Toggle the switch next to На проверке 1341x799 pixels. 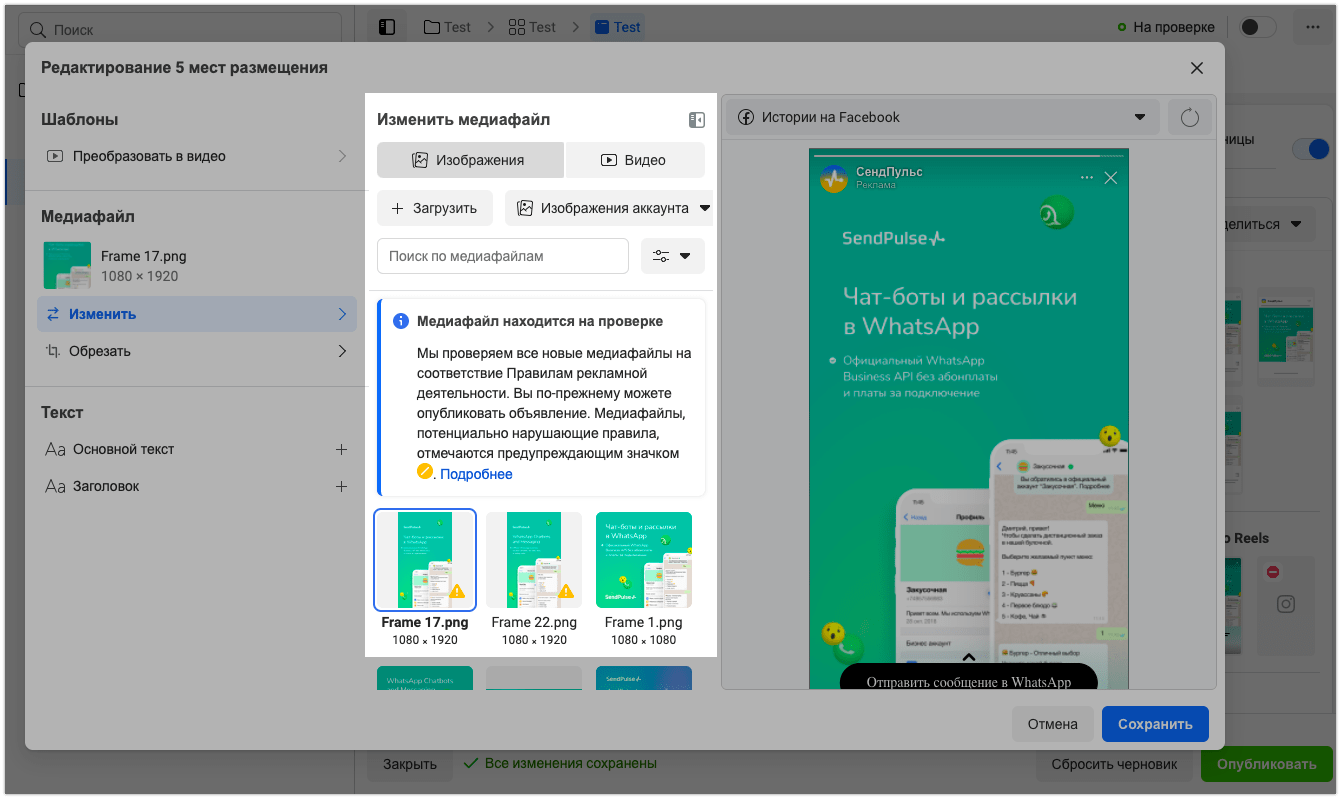(x=1257, y=27)
